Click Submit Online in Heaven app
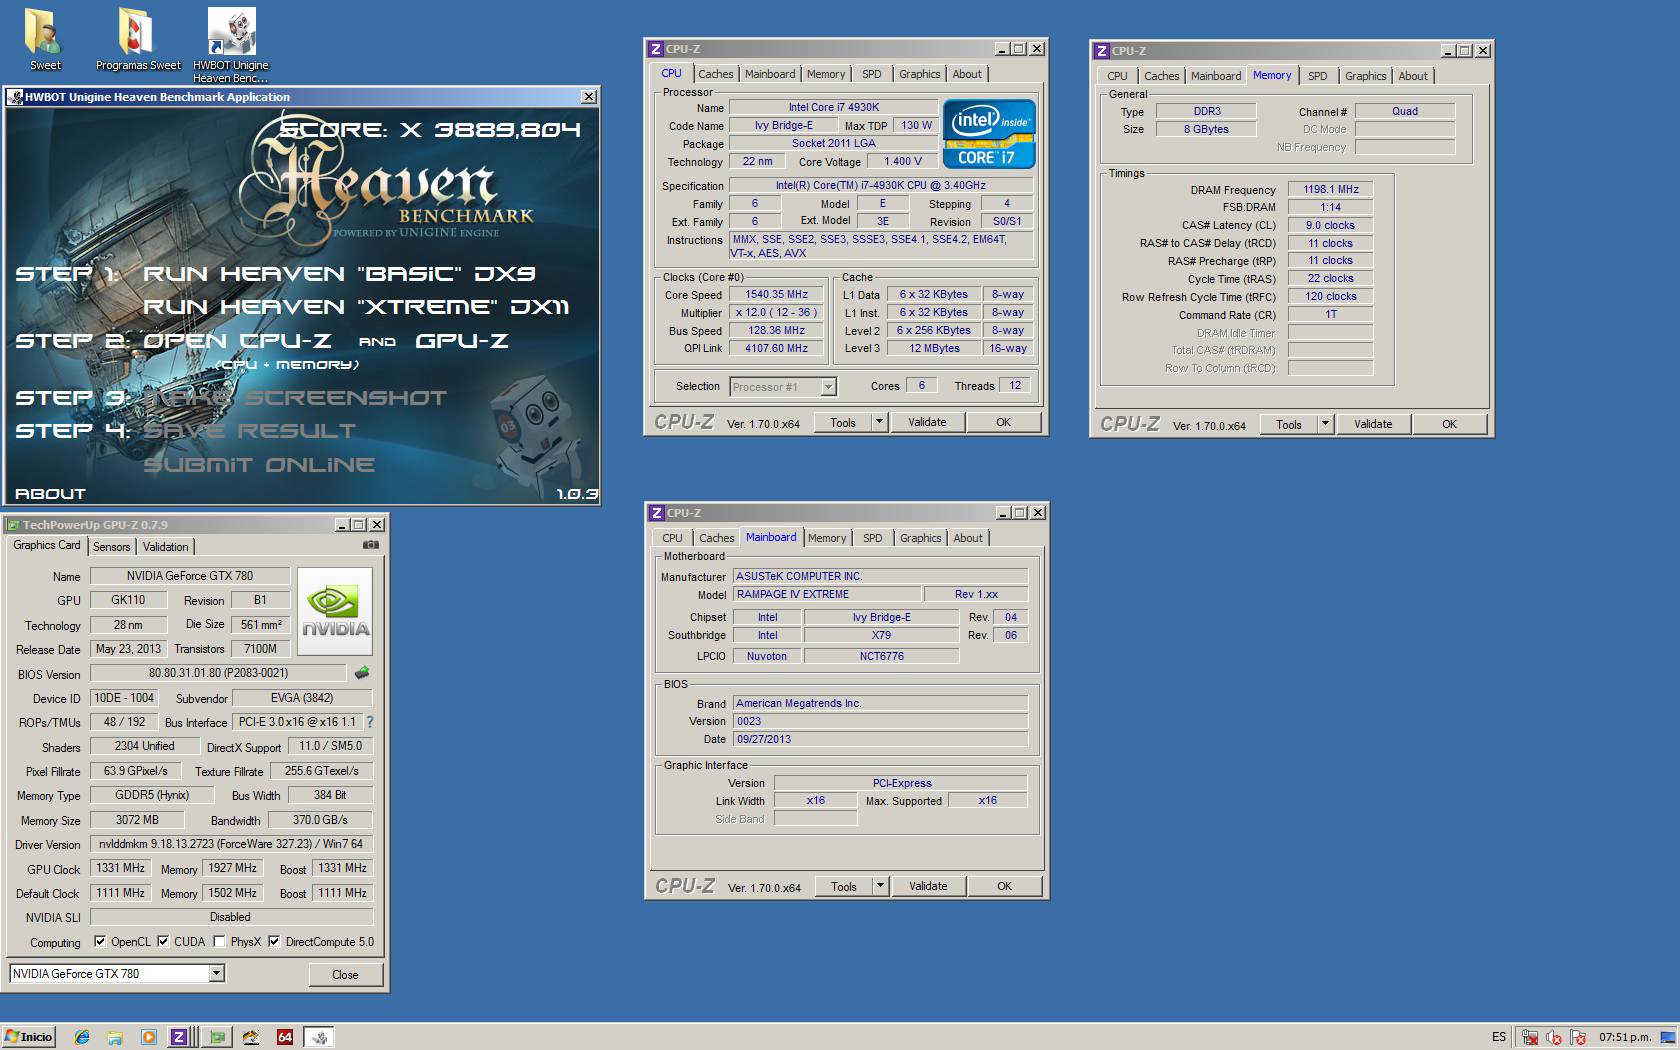Screen dimensions: 1680x1050 pyautogui.click(x=259, y=465)
